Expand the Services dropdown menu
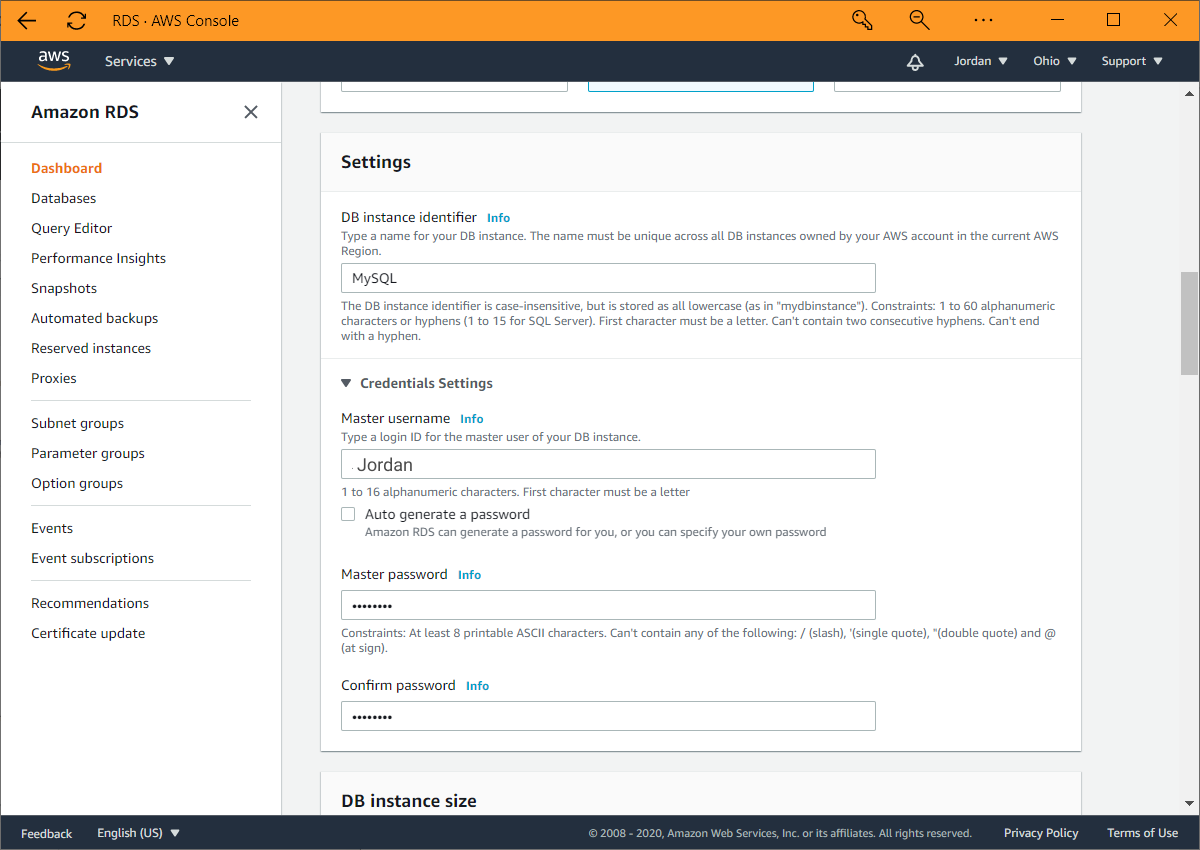Screen dimensions: 1200x850 tap(140, 61)
